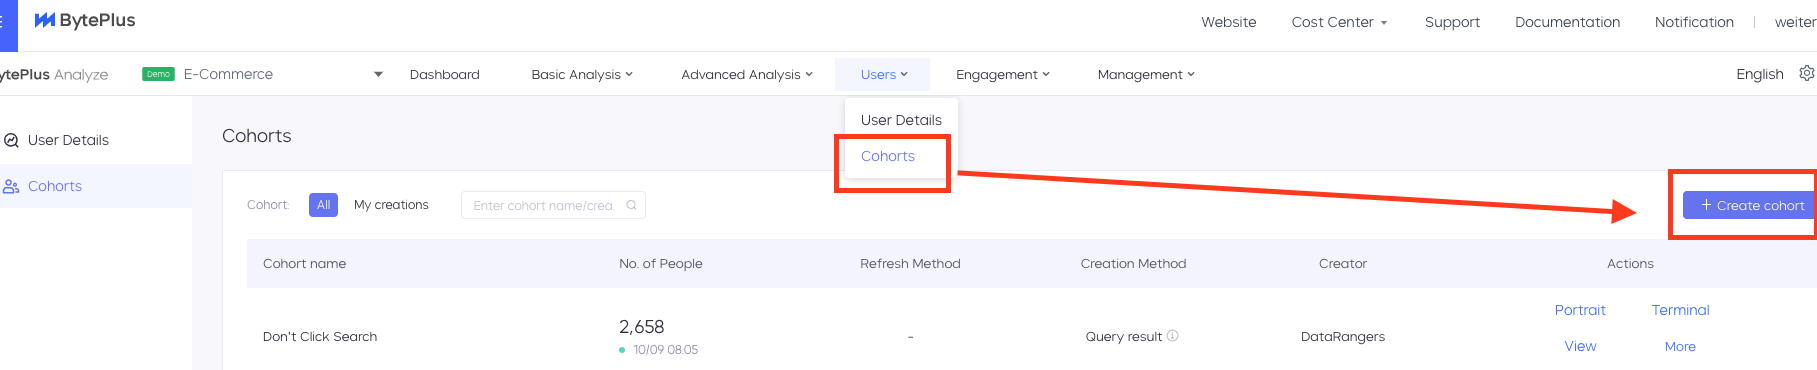Click the User Details sidebar icon
Viewport: 1817px width, 370px height.
pyautogui.click(x=12, y=141)
